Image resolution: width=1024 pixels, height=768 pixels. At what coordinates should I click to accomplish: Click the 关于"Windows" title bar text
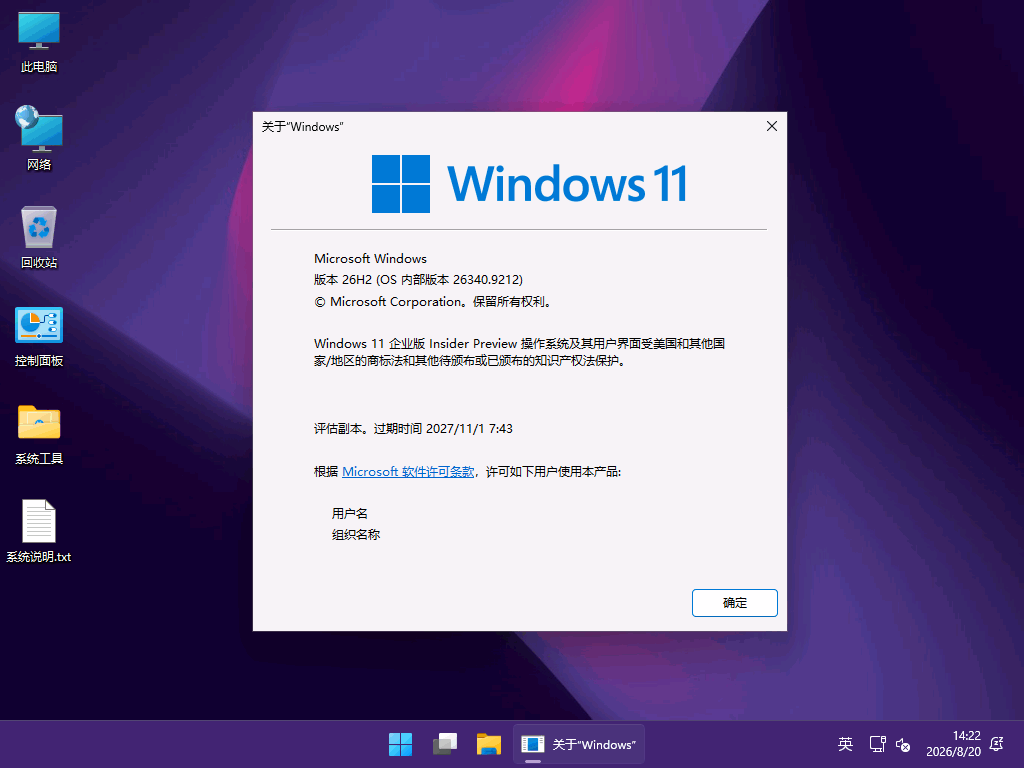pos(302,127)
